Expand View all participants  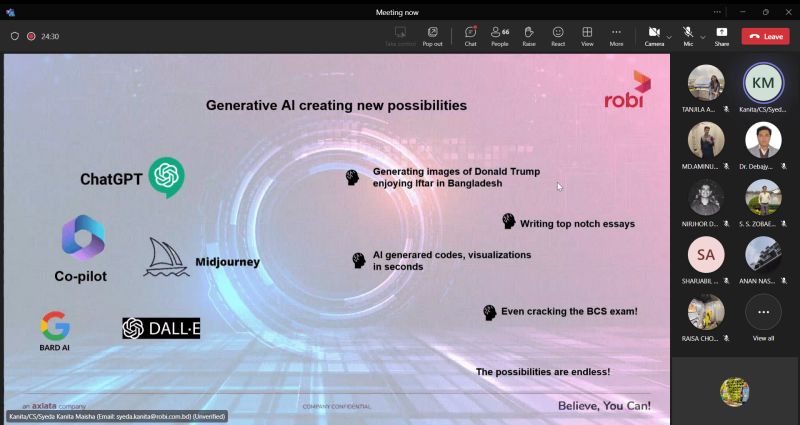click(763, 317)
